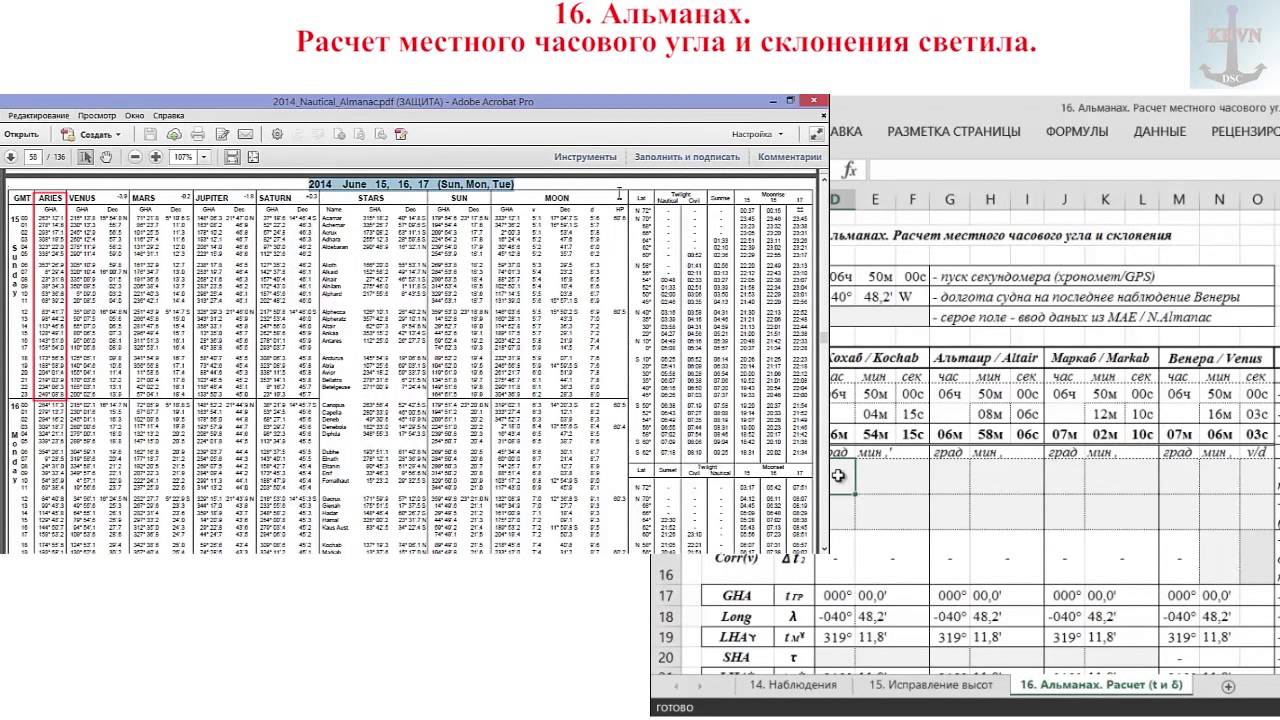The height and width of the screenshot is (720, 1280).
Task: Open the Настройка dropdown in Acrobat
Action: coord(757,134)
